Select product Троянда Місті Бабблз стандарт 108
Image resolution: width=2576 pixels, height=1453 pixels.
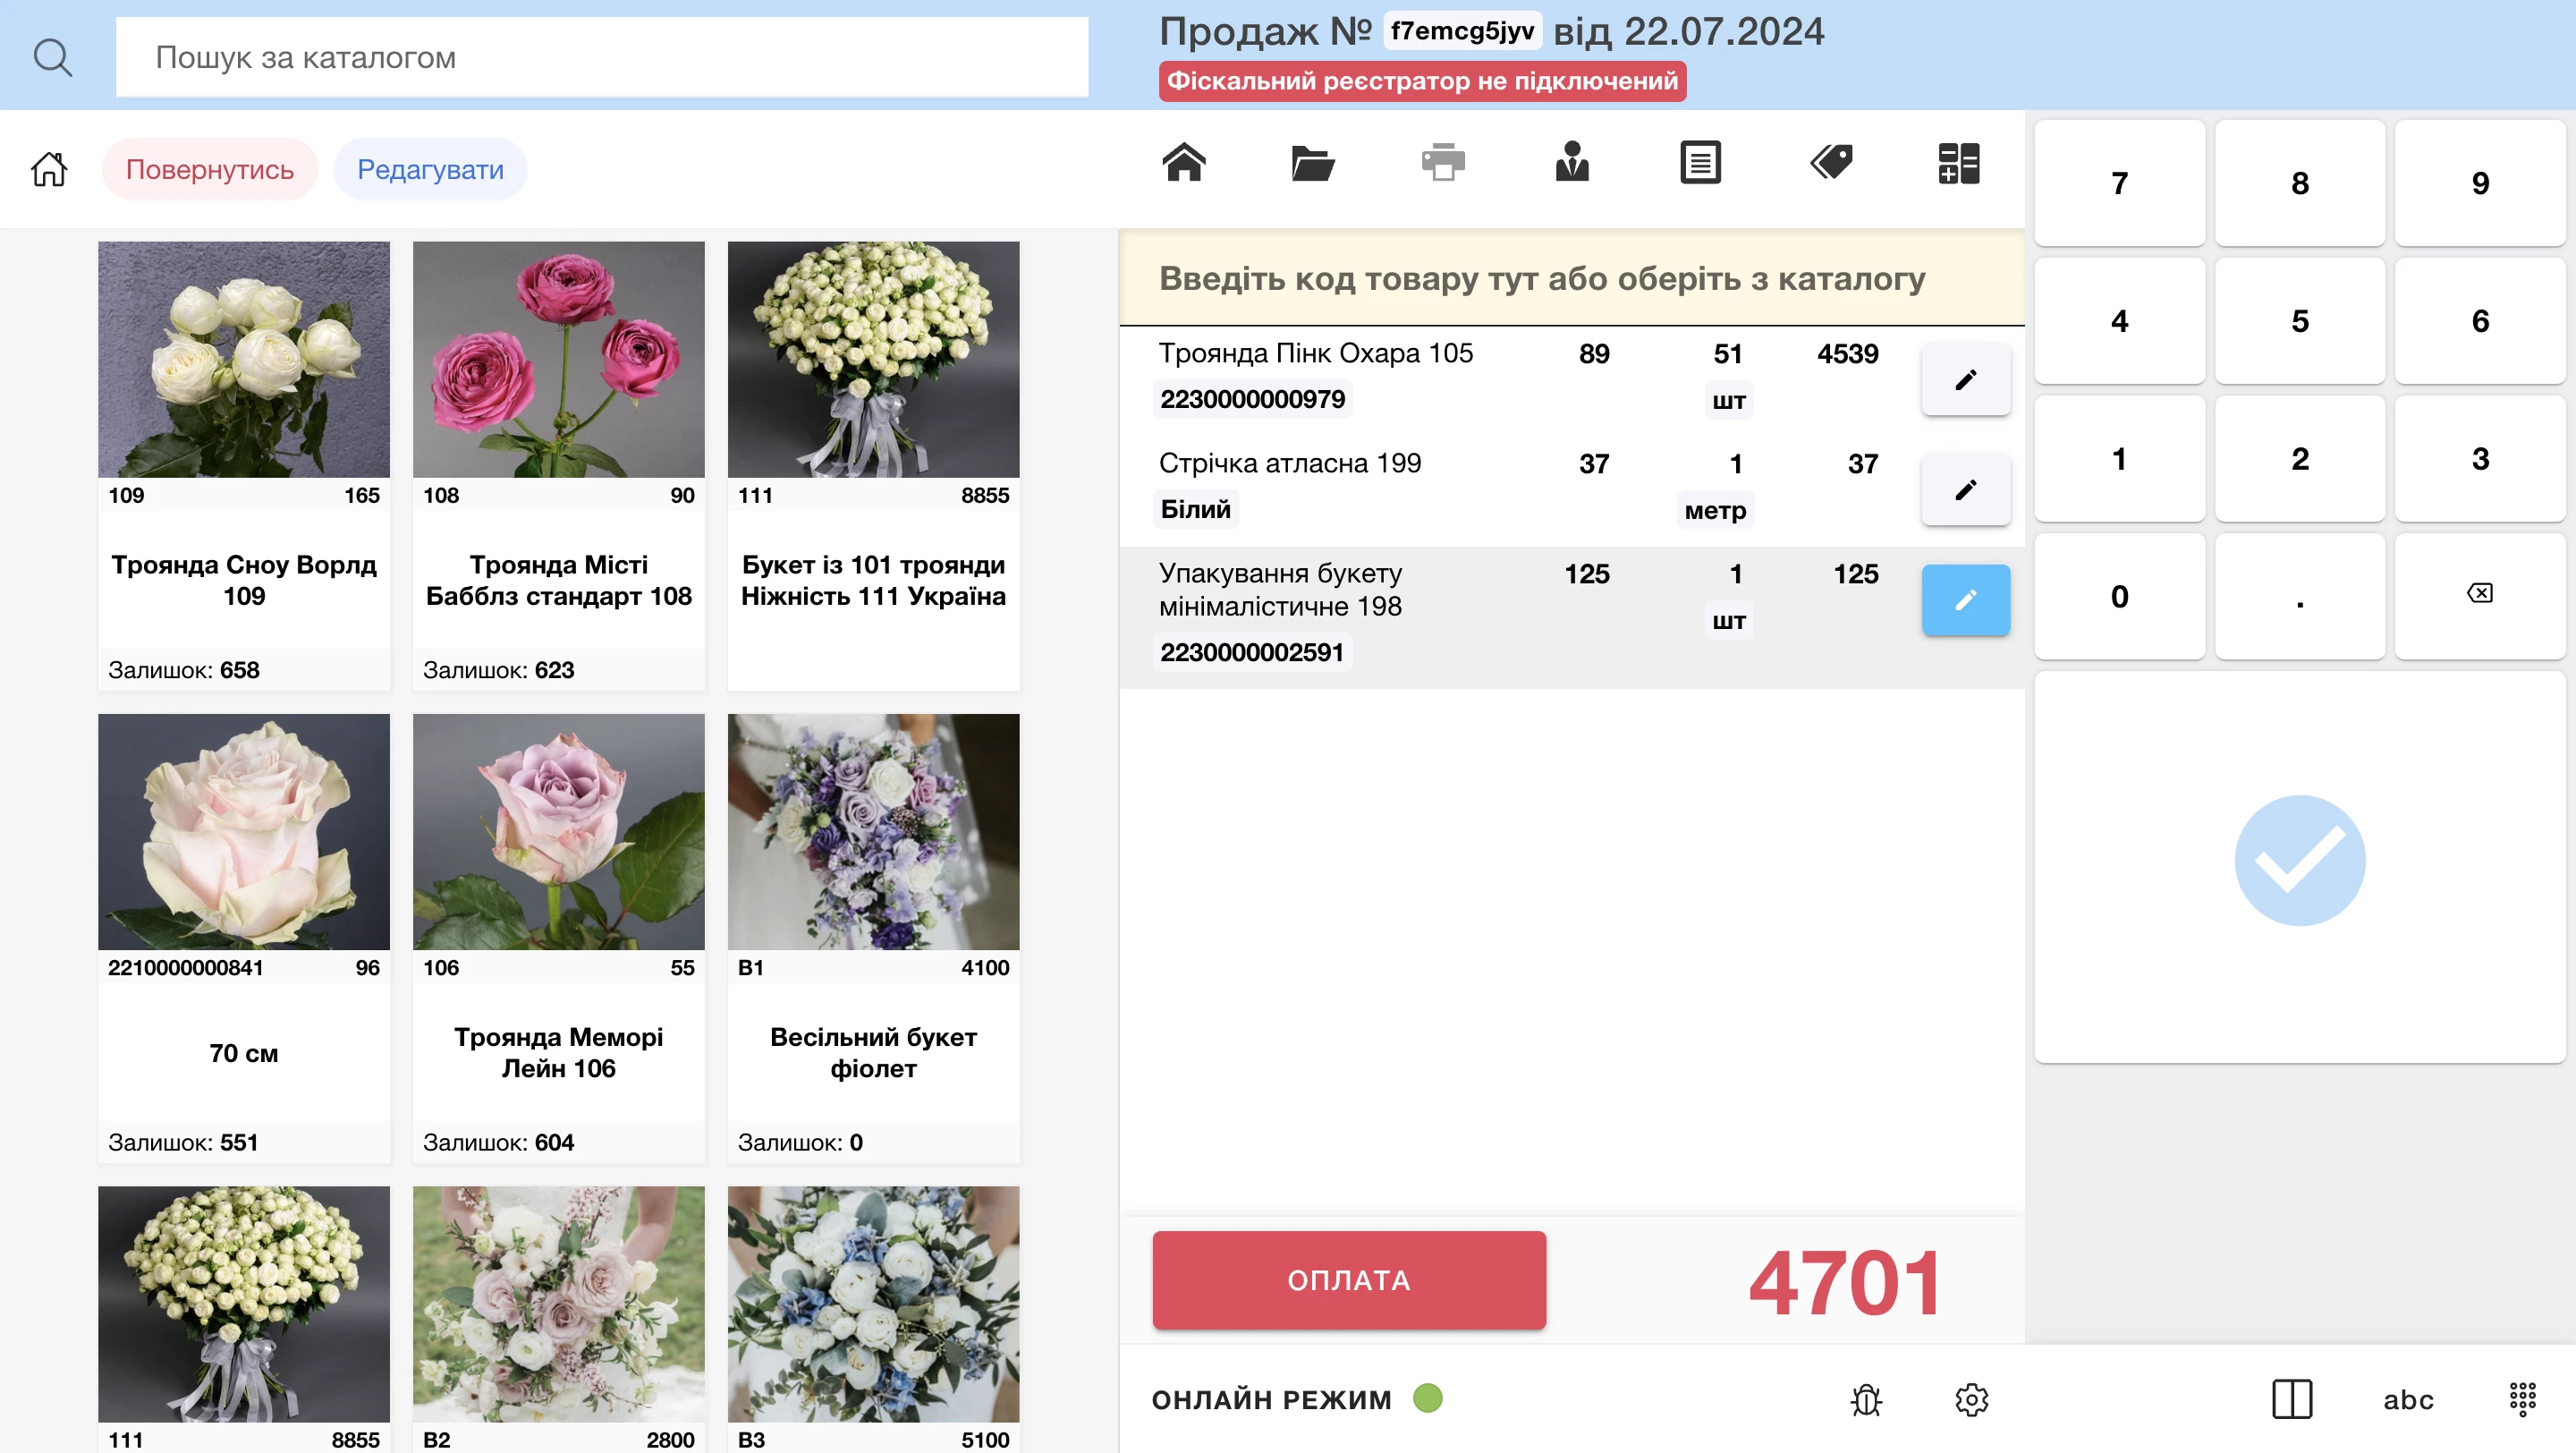[559, 465]
